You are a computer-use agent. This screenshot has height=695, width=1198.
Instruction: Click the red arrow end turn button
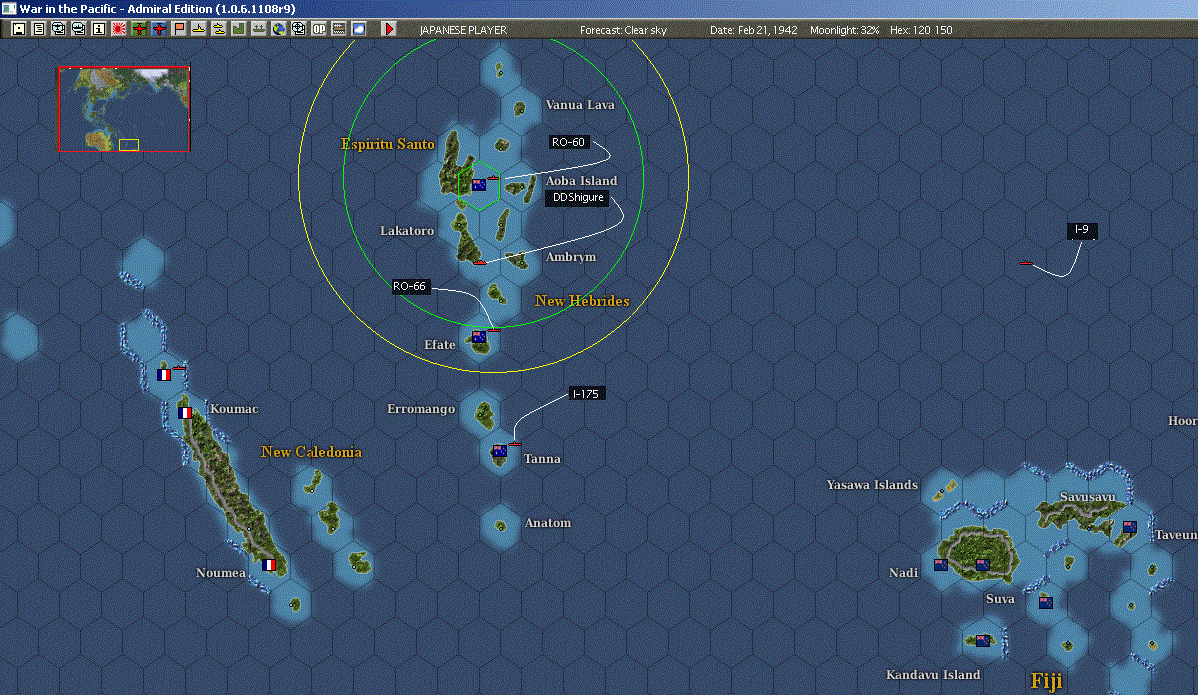pyautogui.click(x=389, y=29)
